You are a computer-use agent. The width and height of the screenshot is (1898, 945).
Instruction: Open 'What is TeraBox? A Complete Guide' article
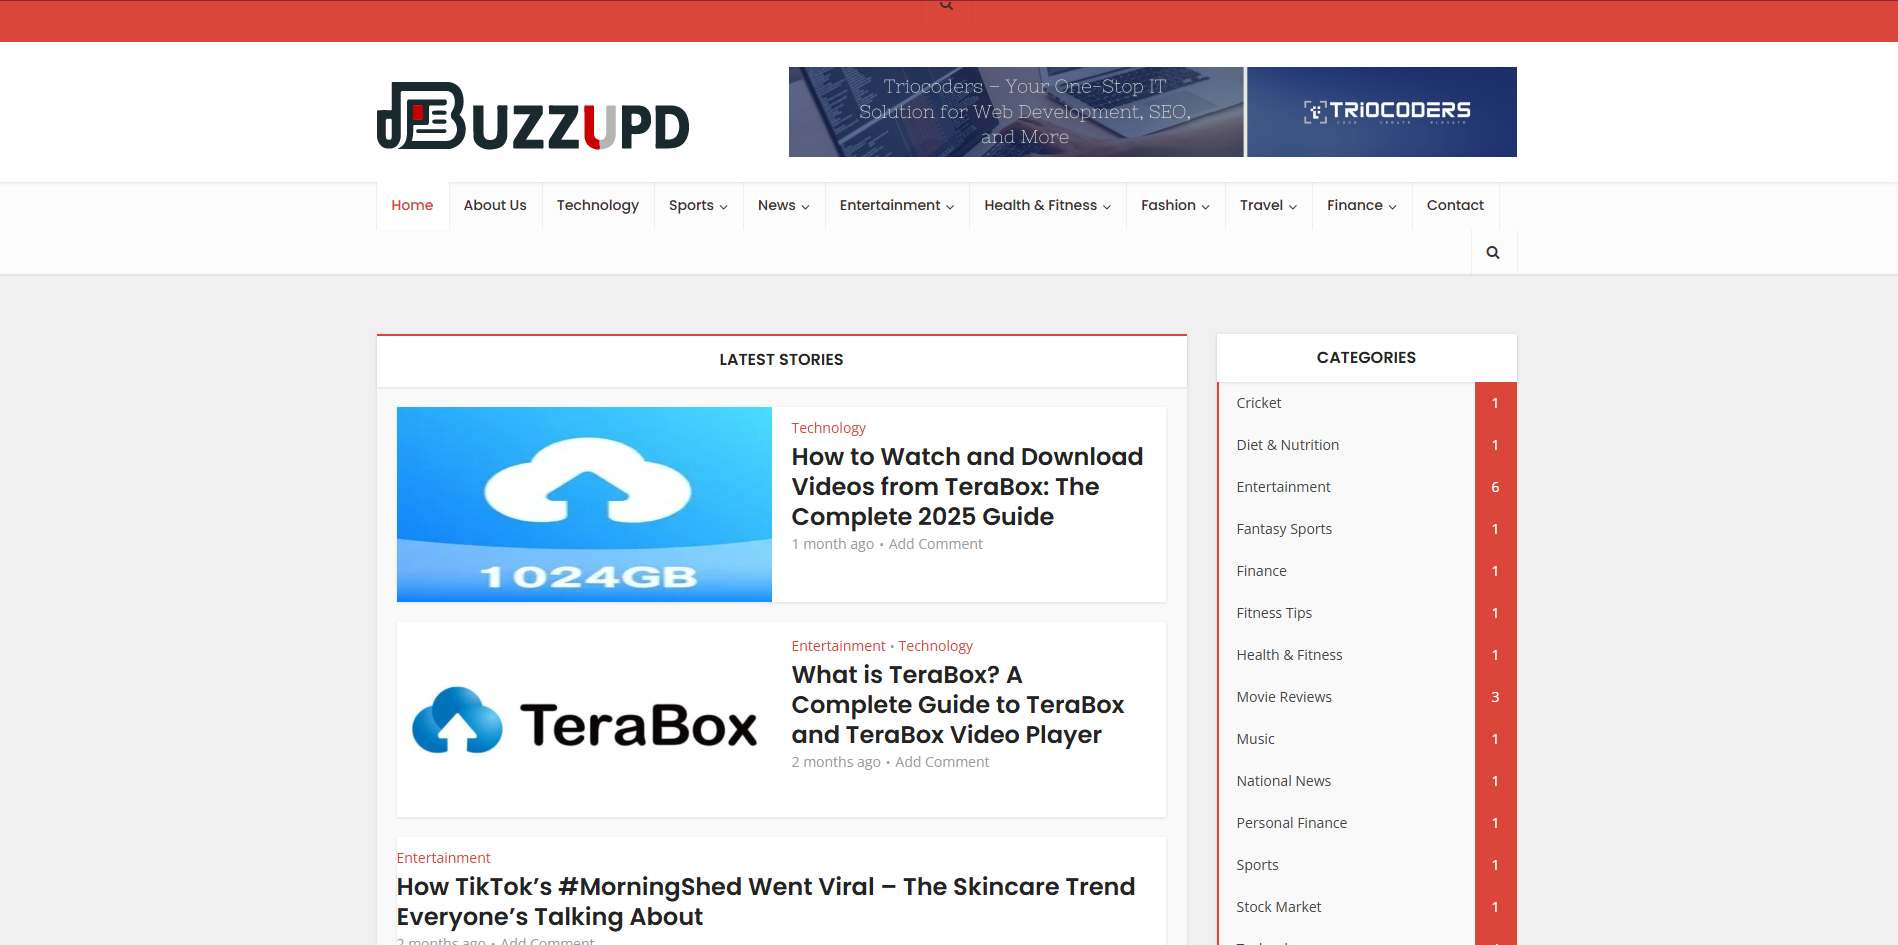[x=958, y=705]
